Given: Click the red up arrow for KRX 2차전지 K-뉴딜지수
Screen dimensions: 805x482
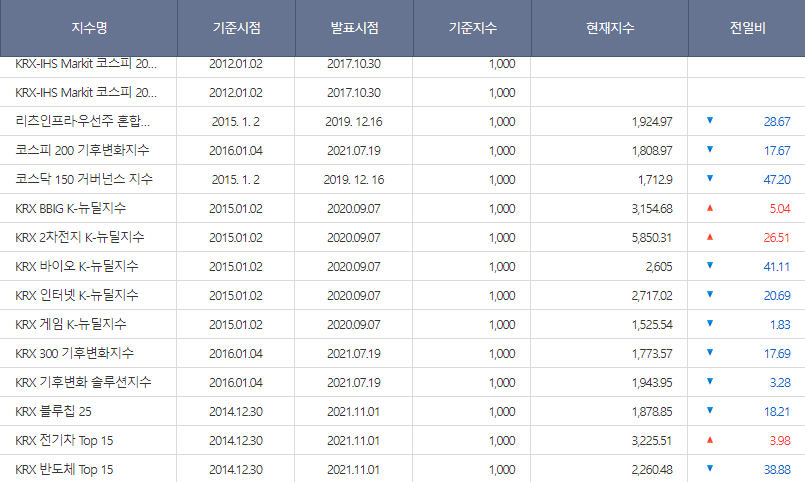Looking at the screenshot, I should coord(710,237).
